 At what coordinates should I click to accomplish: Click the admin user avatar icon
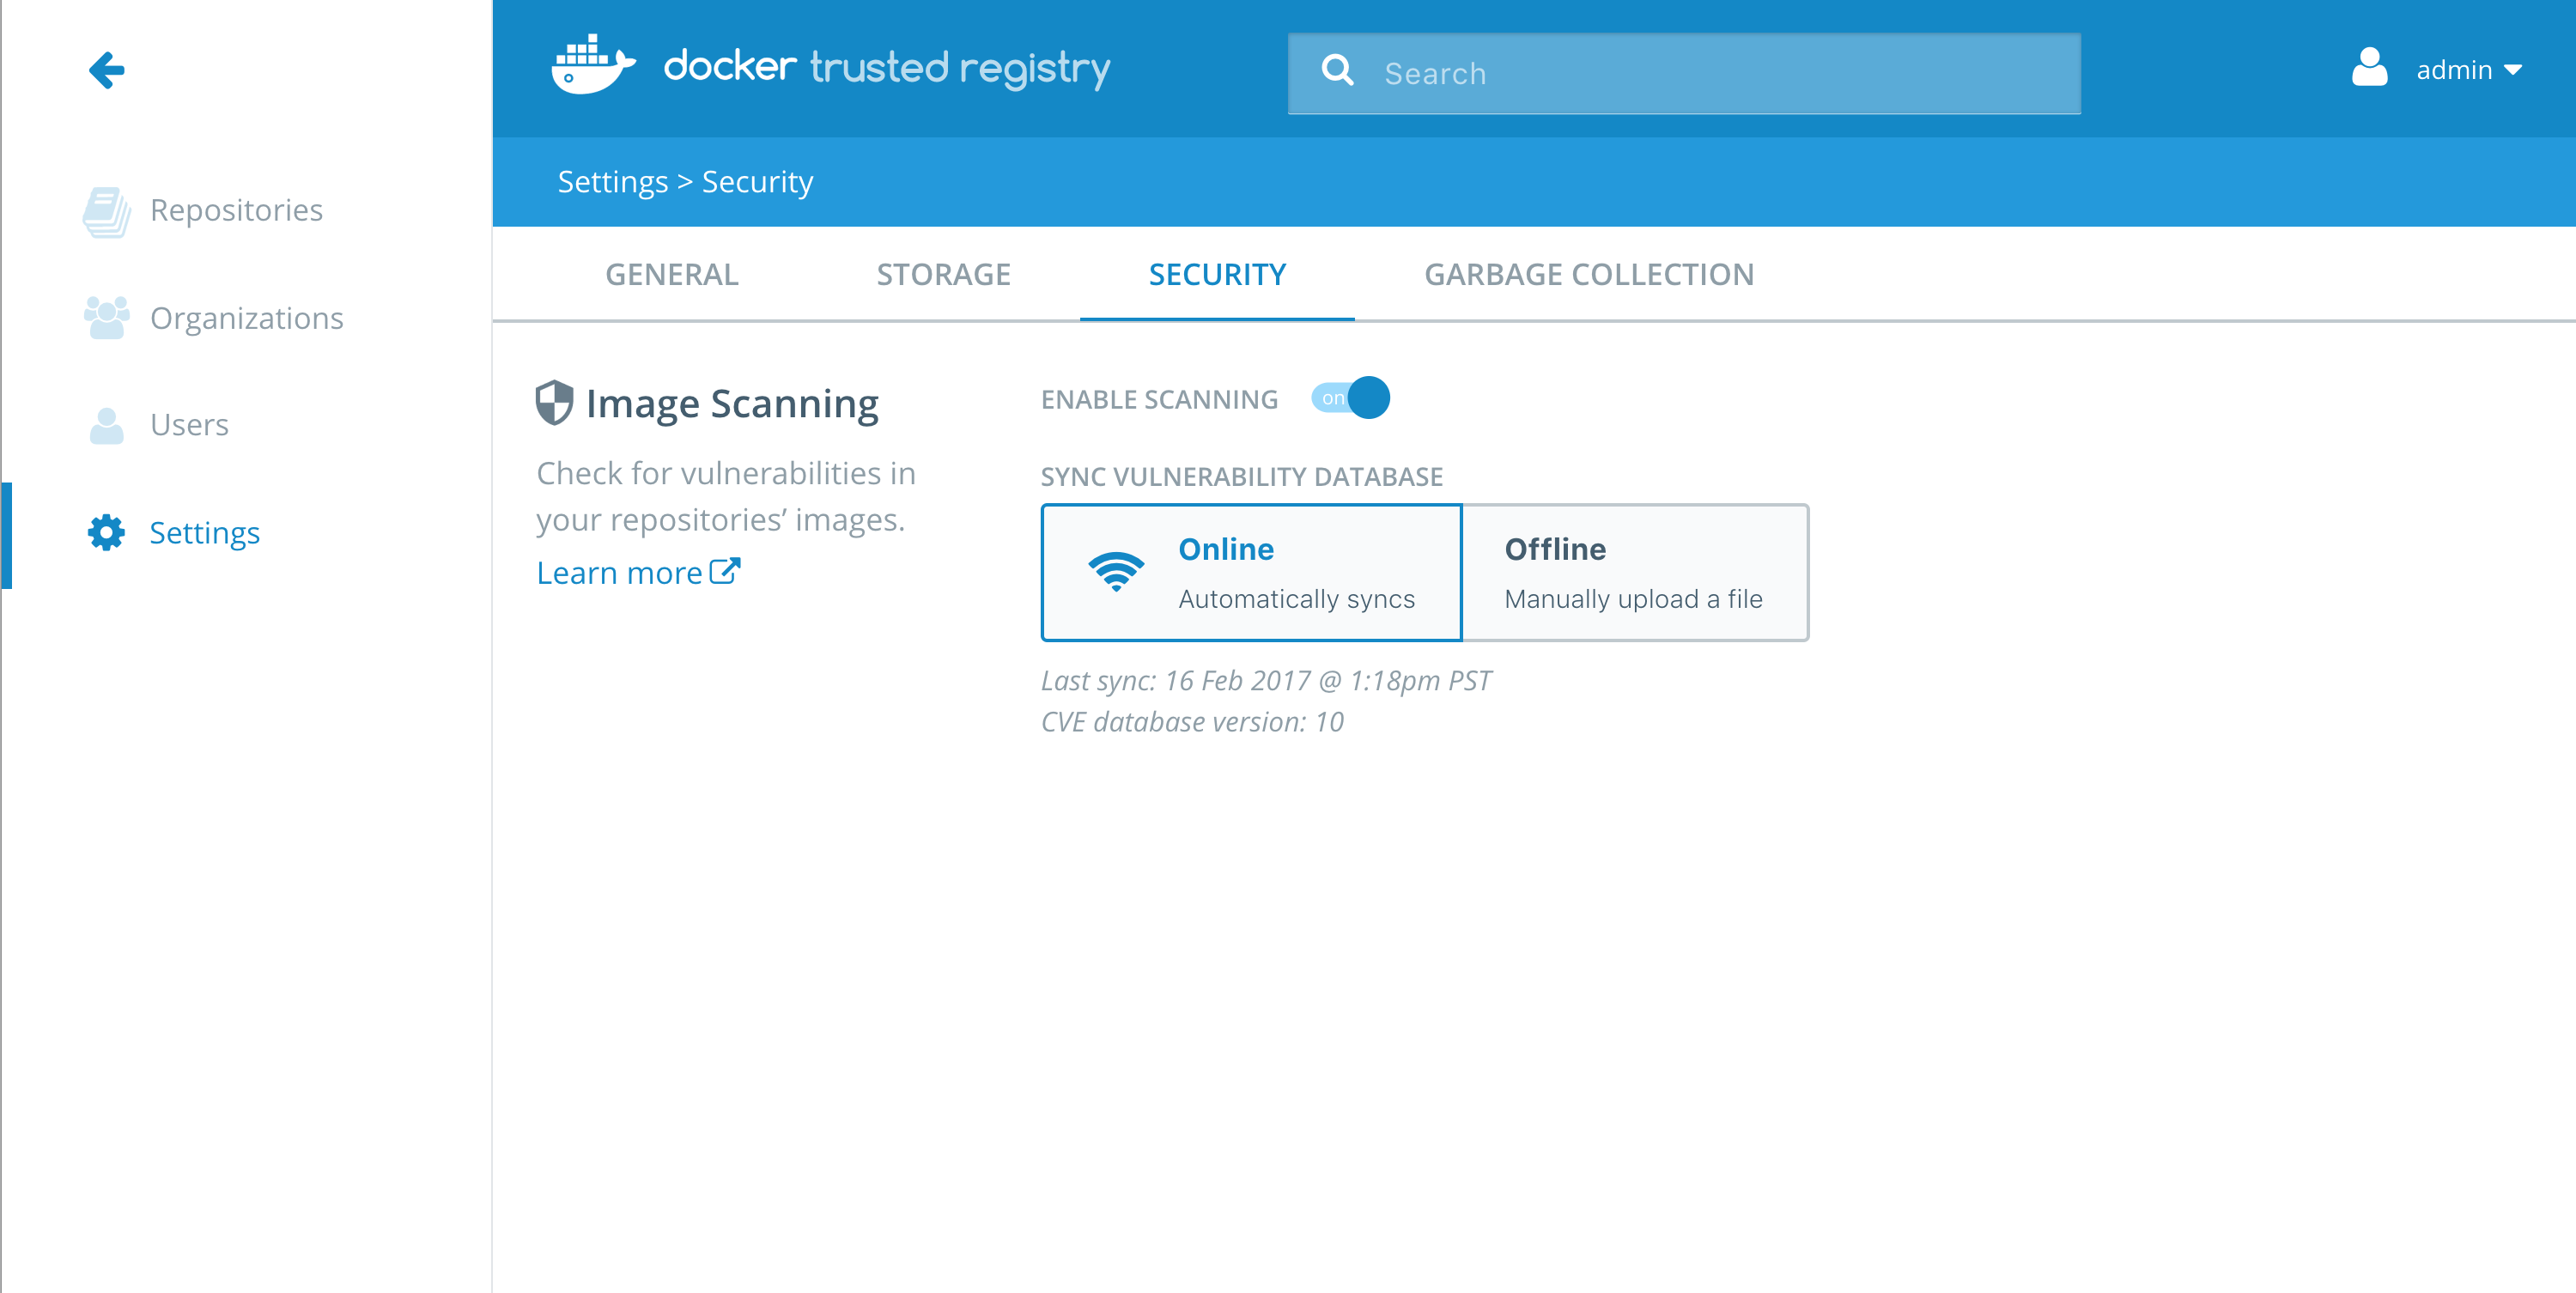click(x=2368, y=68)
